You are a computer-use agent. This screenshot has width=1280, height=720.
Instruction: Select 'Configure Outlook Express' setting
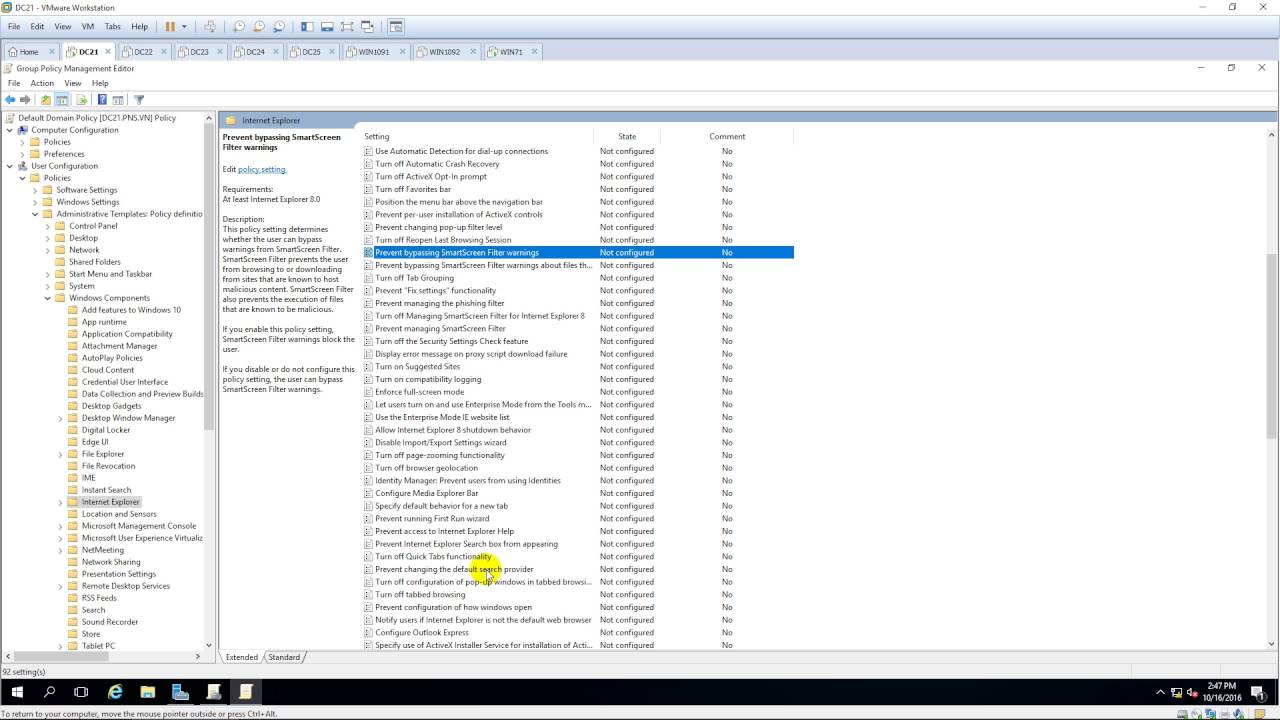421,632
